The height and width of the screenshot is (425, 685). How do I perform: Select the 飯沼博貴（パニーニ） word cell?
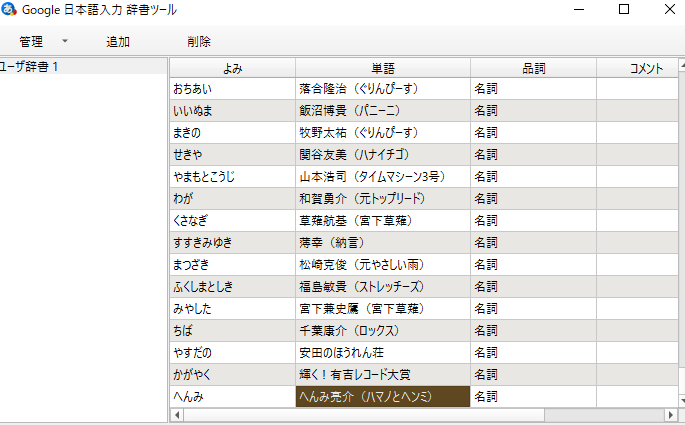point(383,111)
